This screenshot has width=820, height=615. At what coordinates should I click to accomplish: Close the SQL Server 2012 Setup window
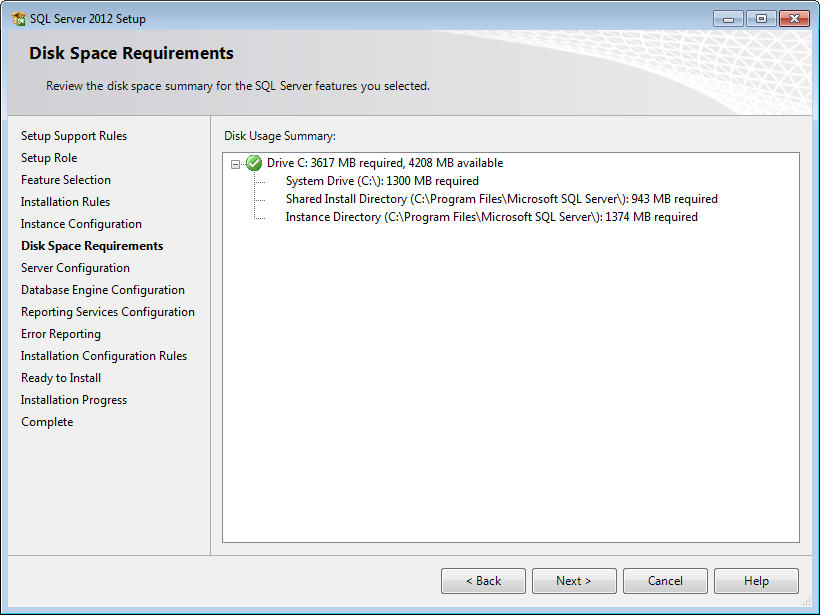[x=794, y=19]
